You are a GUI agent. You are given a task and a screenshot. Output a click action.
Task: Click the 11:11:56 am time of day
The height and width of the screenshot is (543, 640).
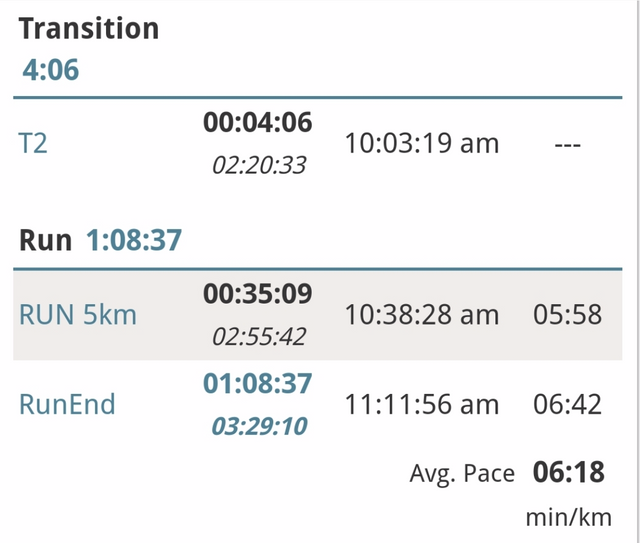pos(421,404)
